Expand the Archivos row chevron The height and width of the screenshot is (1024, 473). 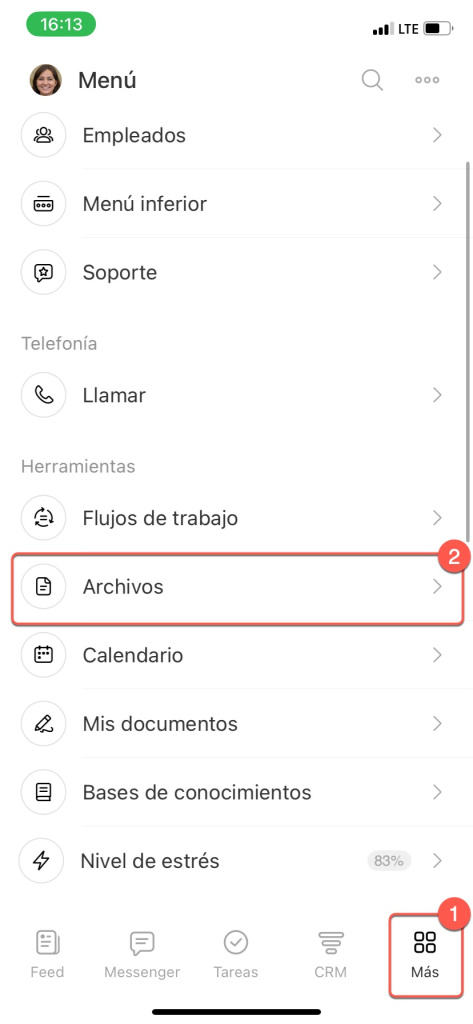point(438,586)
